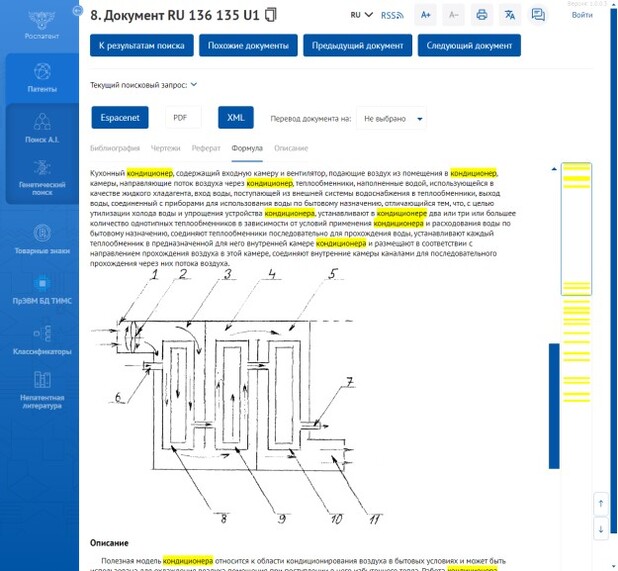This screenshot has height=571, width=618.
Task: Open the Патенты section in sidebar
Action: click(42, 78)
